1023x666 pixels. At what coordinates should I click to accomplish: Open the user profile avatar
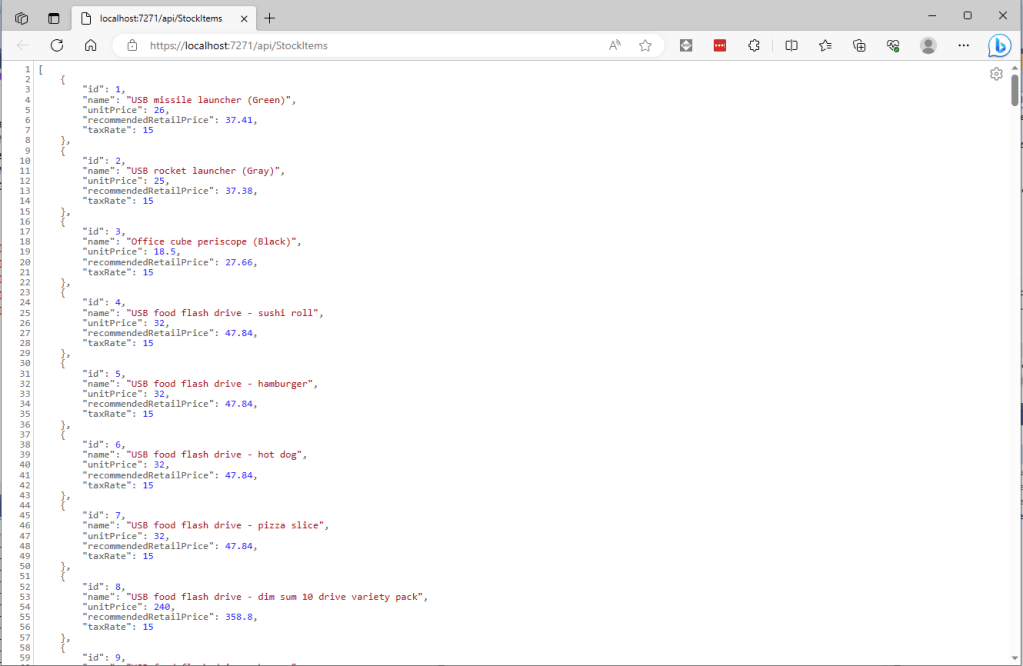[x=928, y=45]
